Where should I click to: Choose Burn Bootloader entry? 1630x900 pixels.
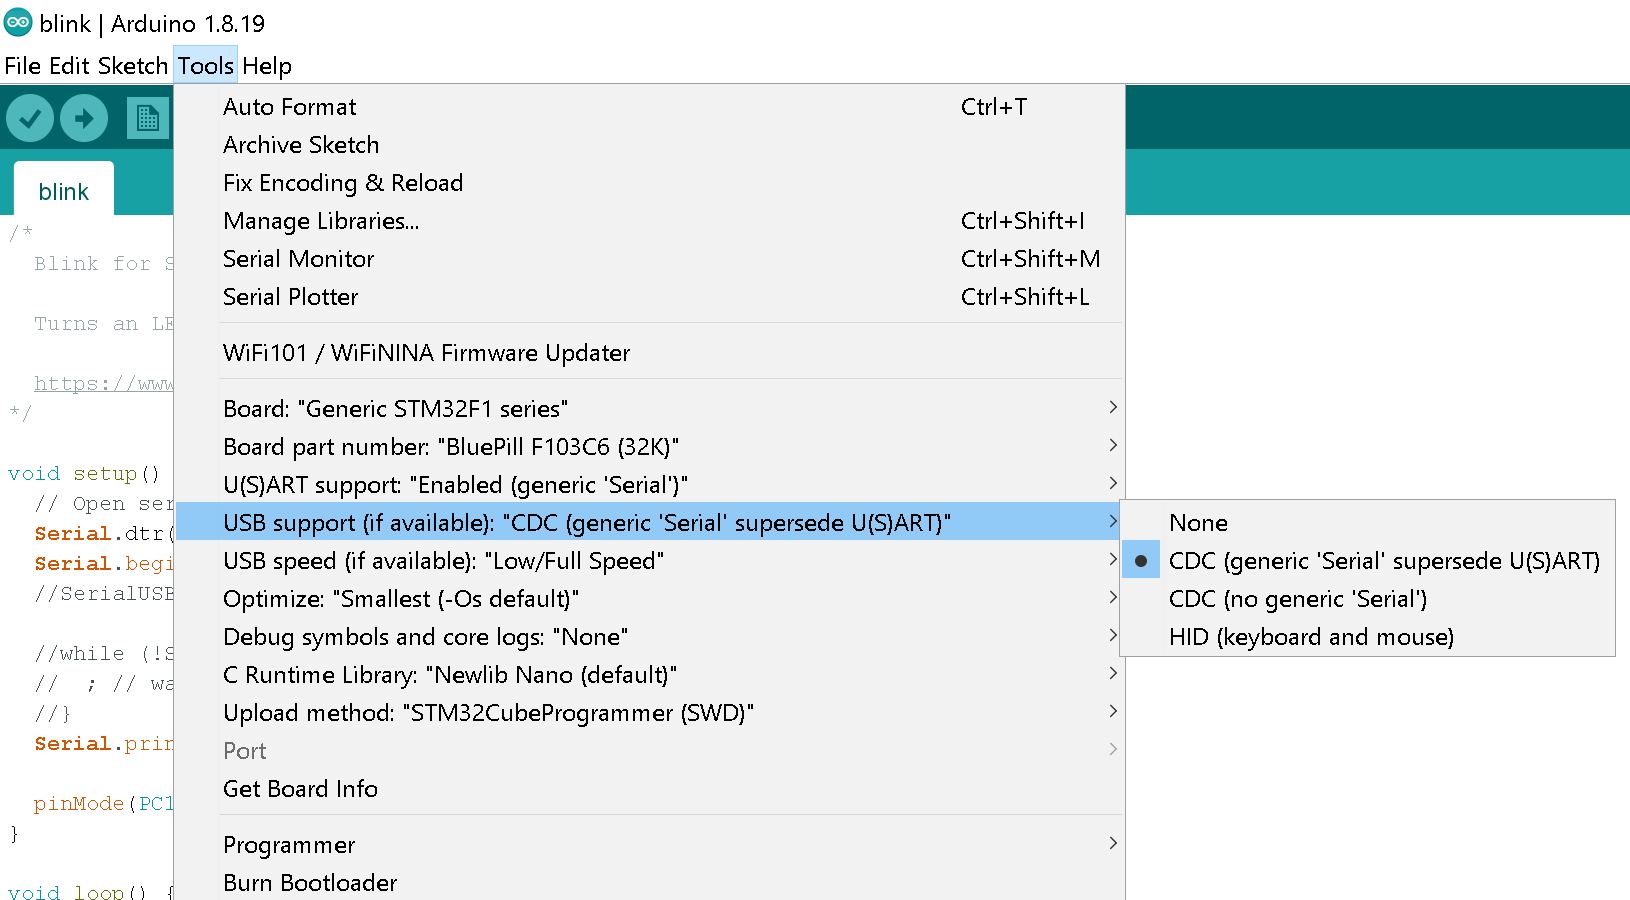[649, 883]
